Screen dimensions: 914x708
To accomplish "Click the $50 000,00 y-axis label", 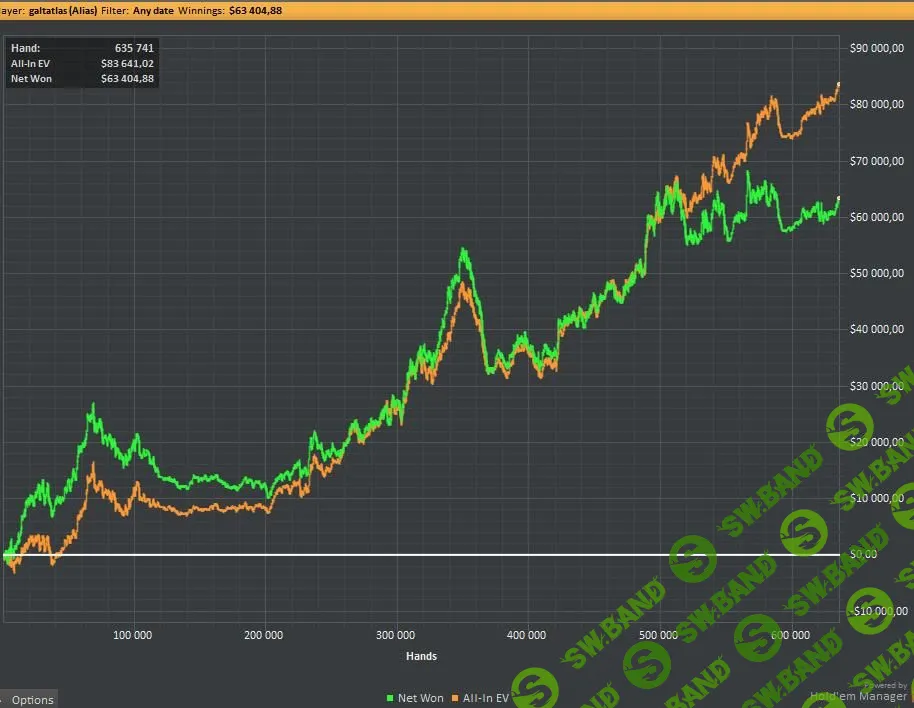I will coord(876,273).
